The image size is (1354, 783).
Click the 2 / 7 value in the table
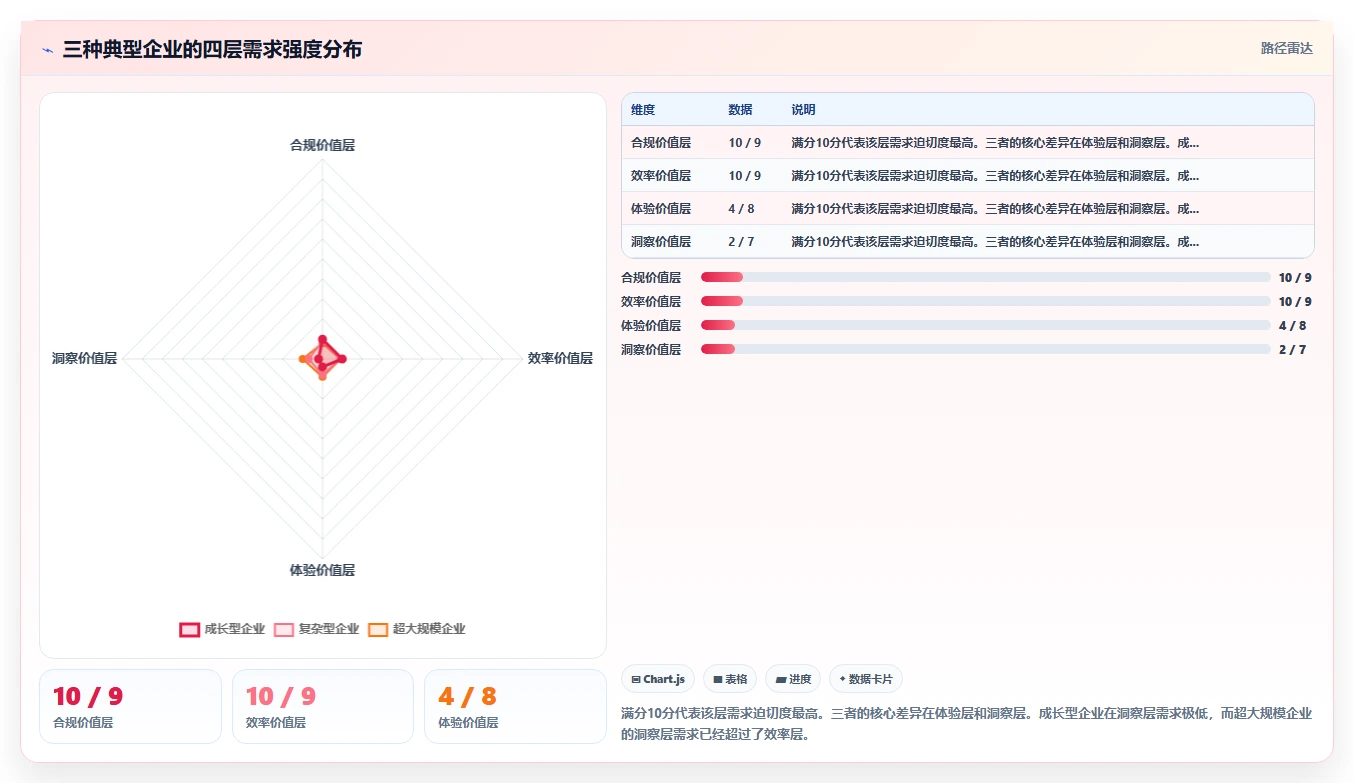742,242
